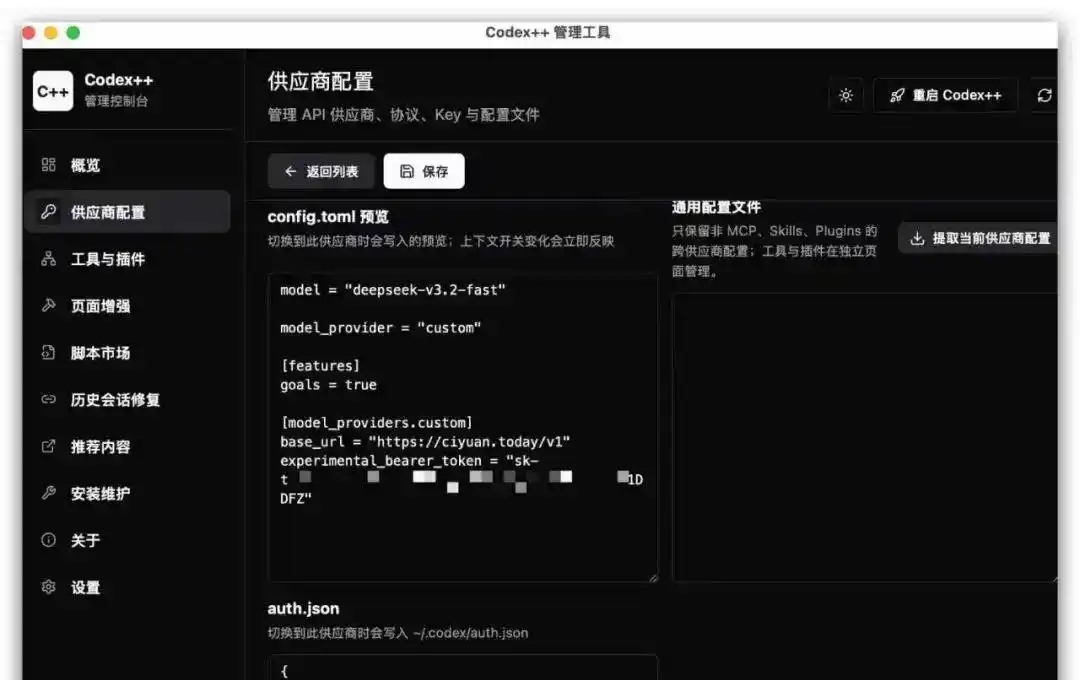Click 返回列表 to go back
Viewport: 1080px width, 680px height.
pyautogui.click(x=321, y=171)
